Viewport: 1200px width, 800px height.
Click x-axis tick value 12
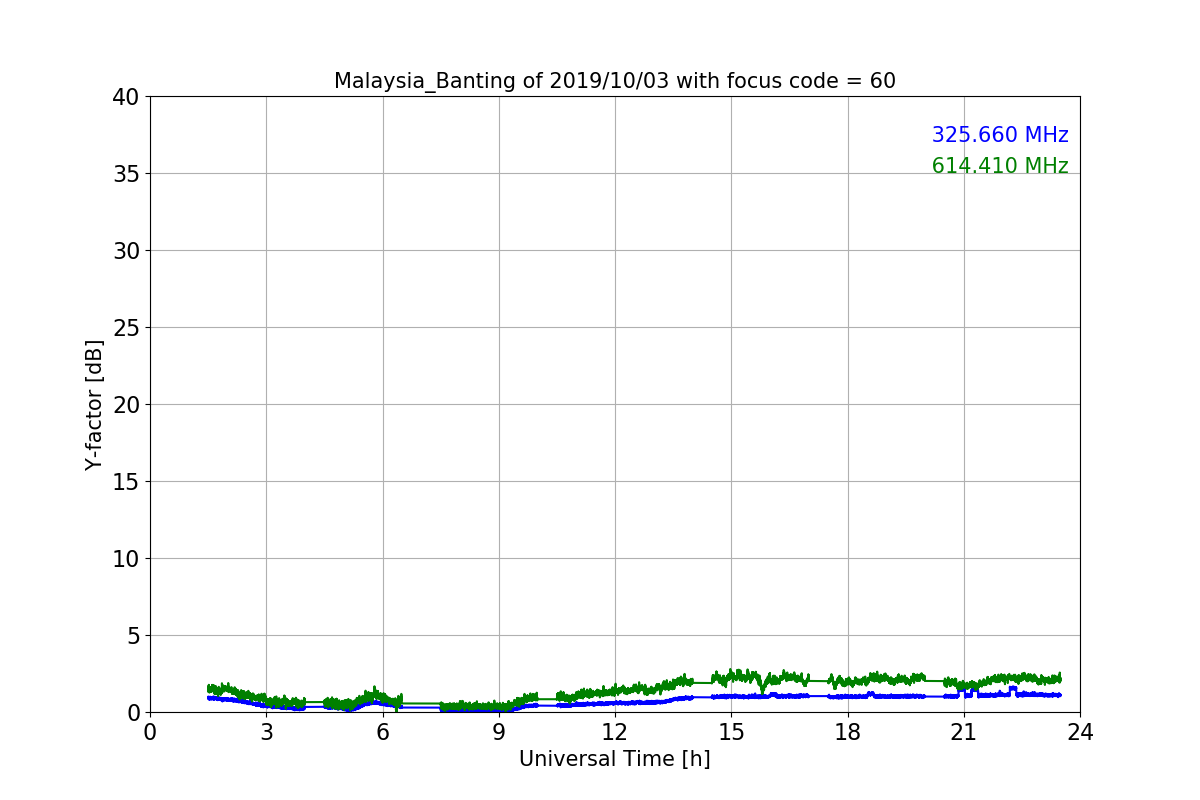pyautogui.click(x=615, y=732)
